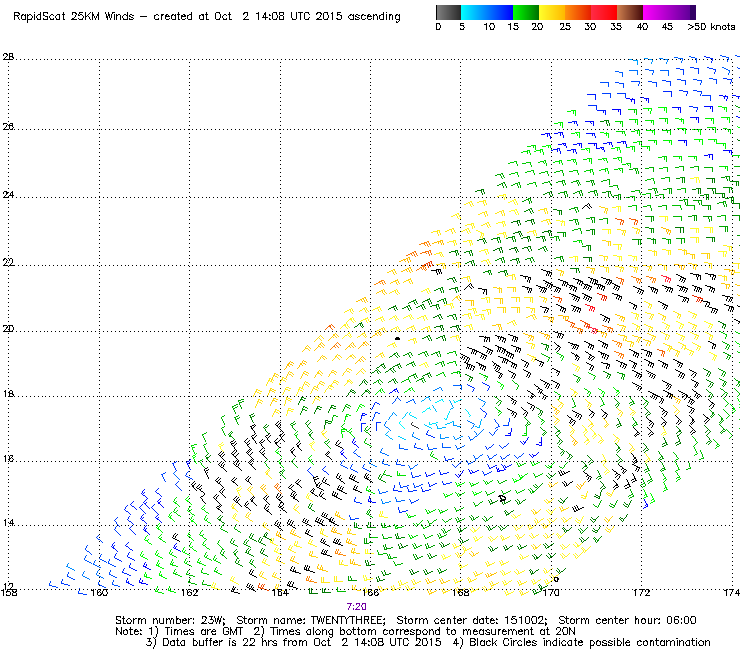Click the longitude axis label '162'
Screen dimensions: 740x650
click(189, 592)
